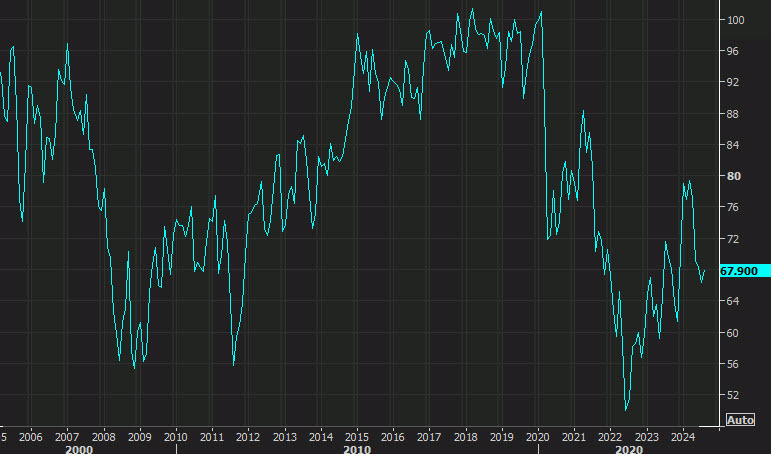Click the 2012 year label on time axis
Screen dimensions: 771x454
(248, 437)
